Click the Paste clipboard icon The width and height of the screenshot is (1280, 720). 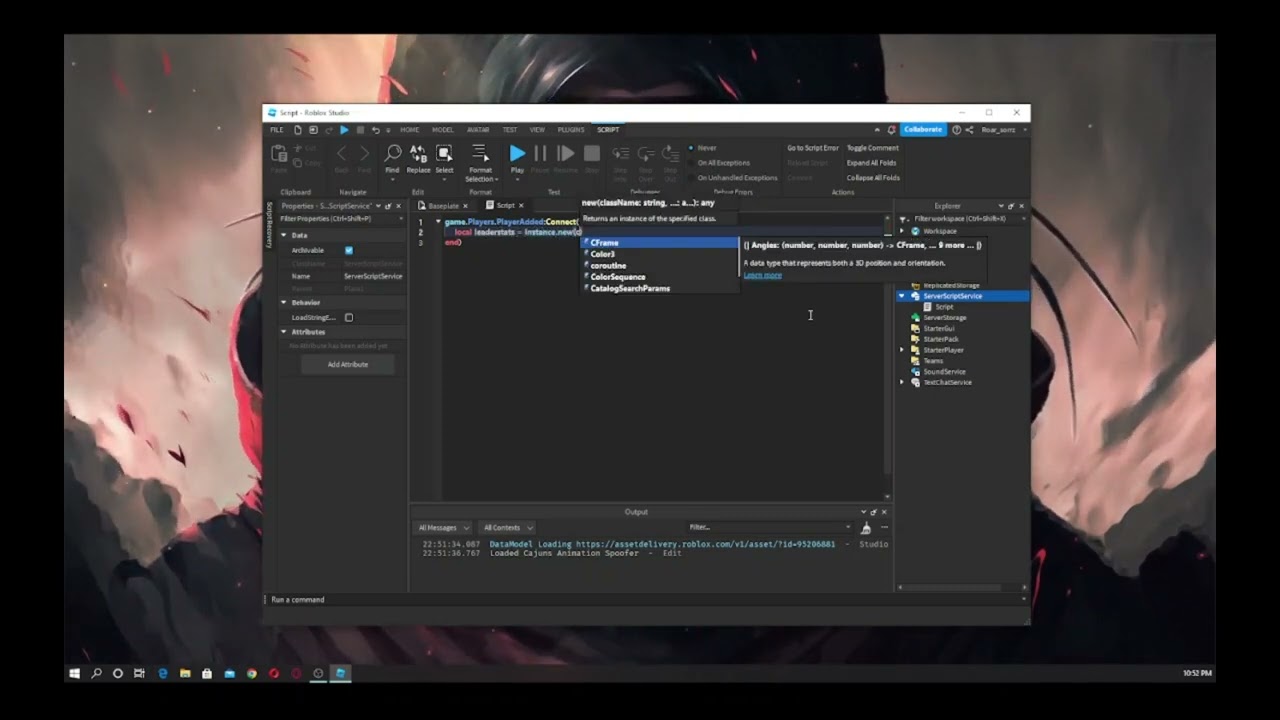click(280, 153)
